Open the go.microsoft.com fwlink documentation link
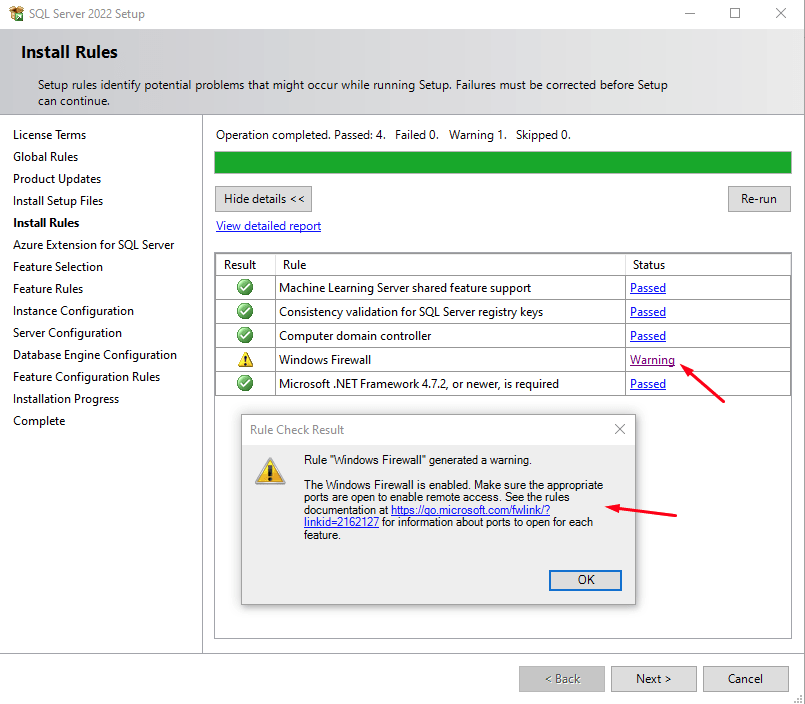805x704 pixels. [470, 510]
